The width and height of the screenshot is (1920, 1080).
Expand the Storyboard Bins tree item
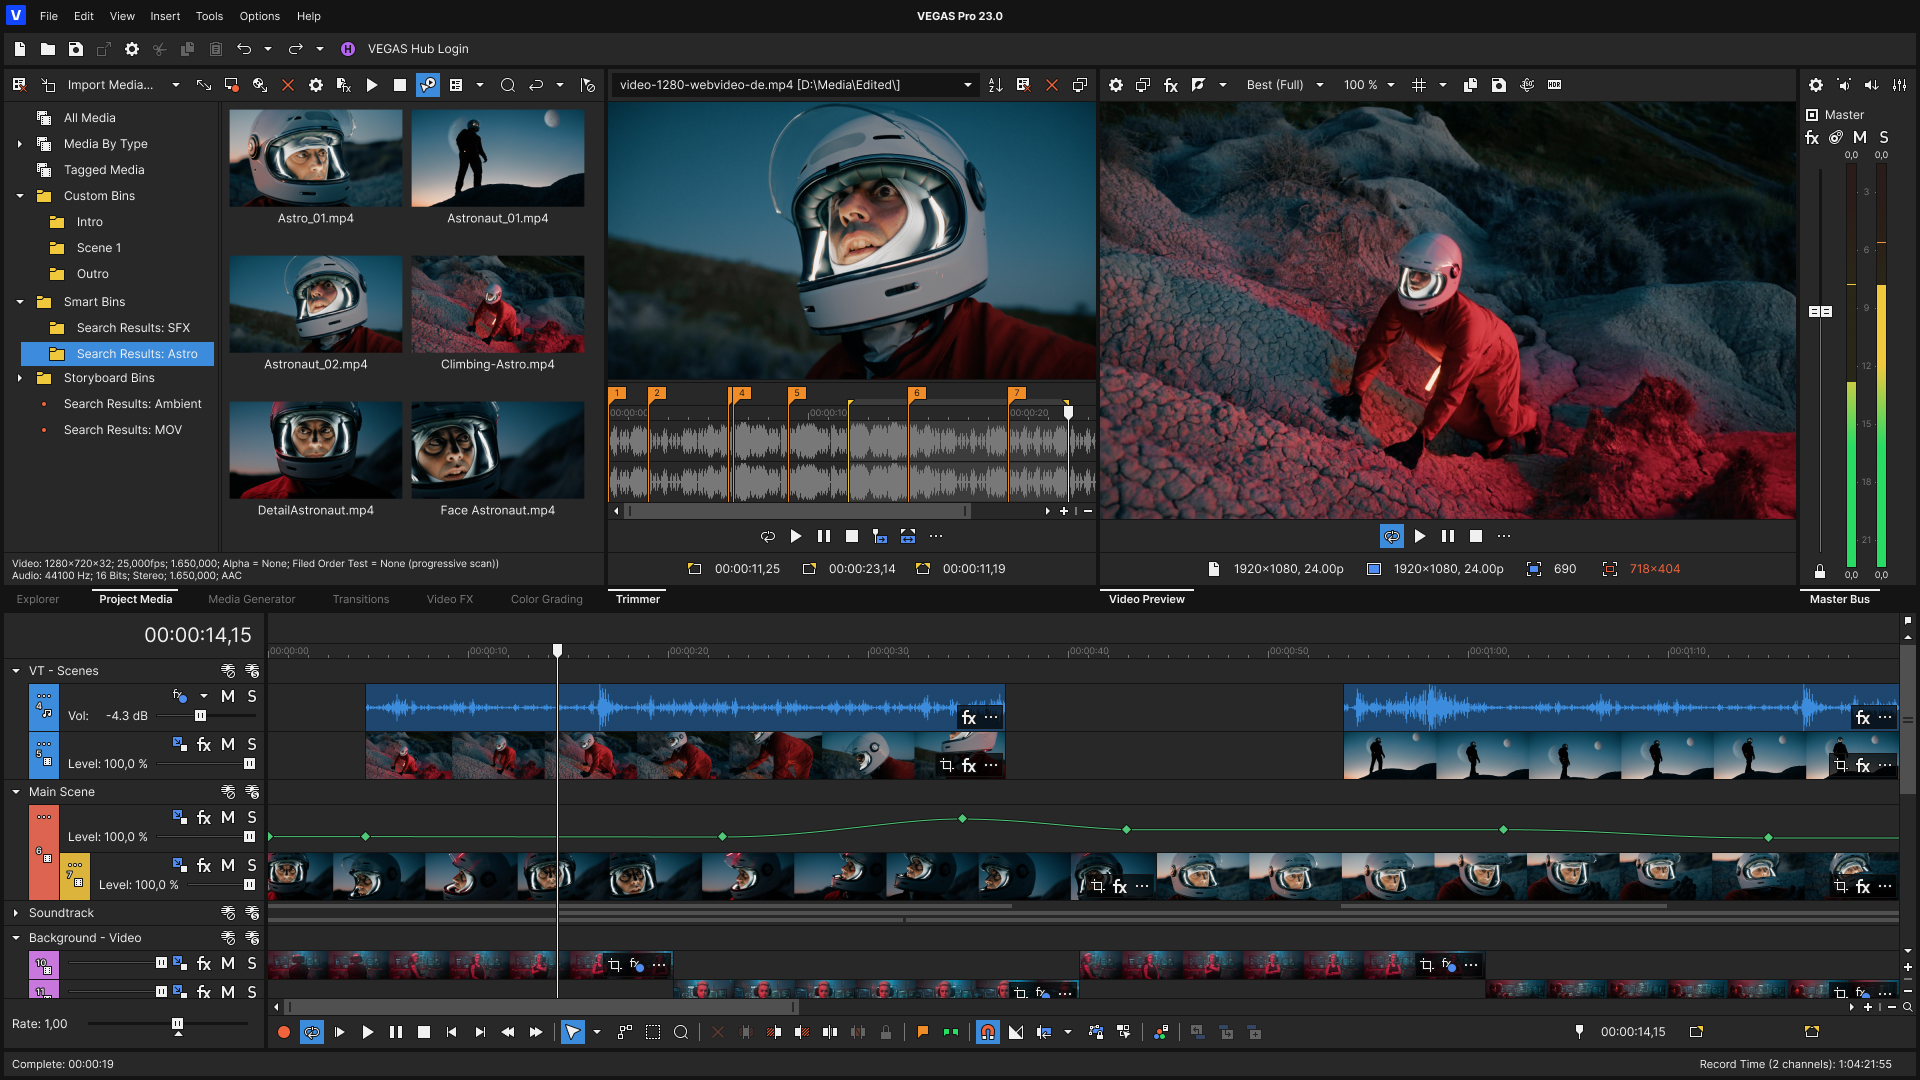click(20, 378)
